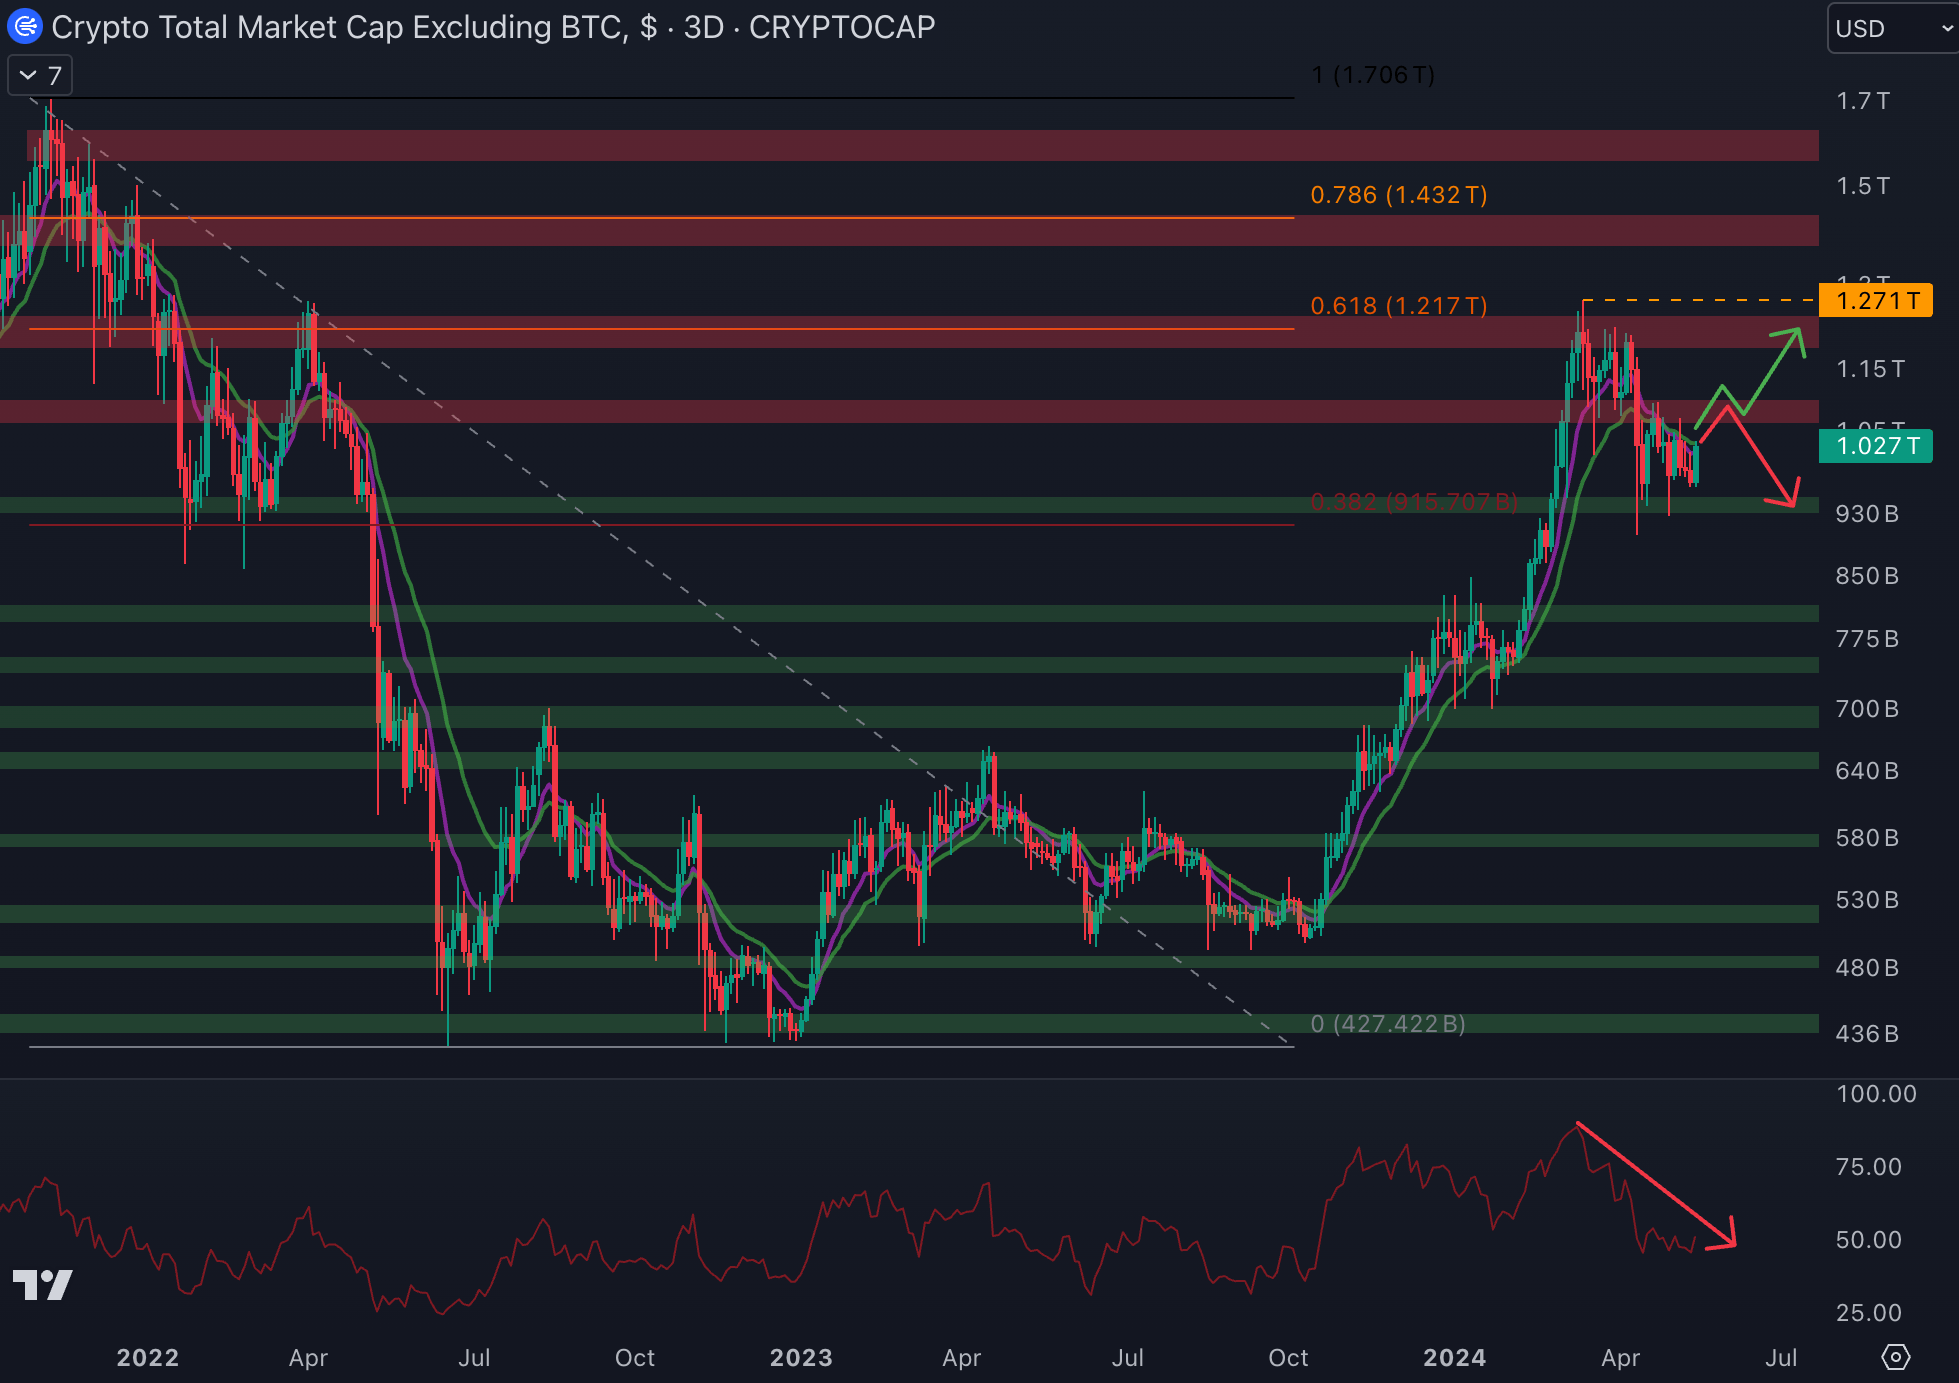The width and height of the screenshot is (1959, 1383).
Task: Open chart settings gear icon
Action: point(1895,1357)
